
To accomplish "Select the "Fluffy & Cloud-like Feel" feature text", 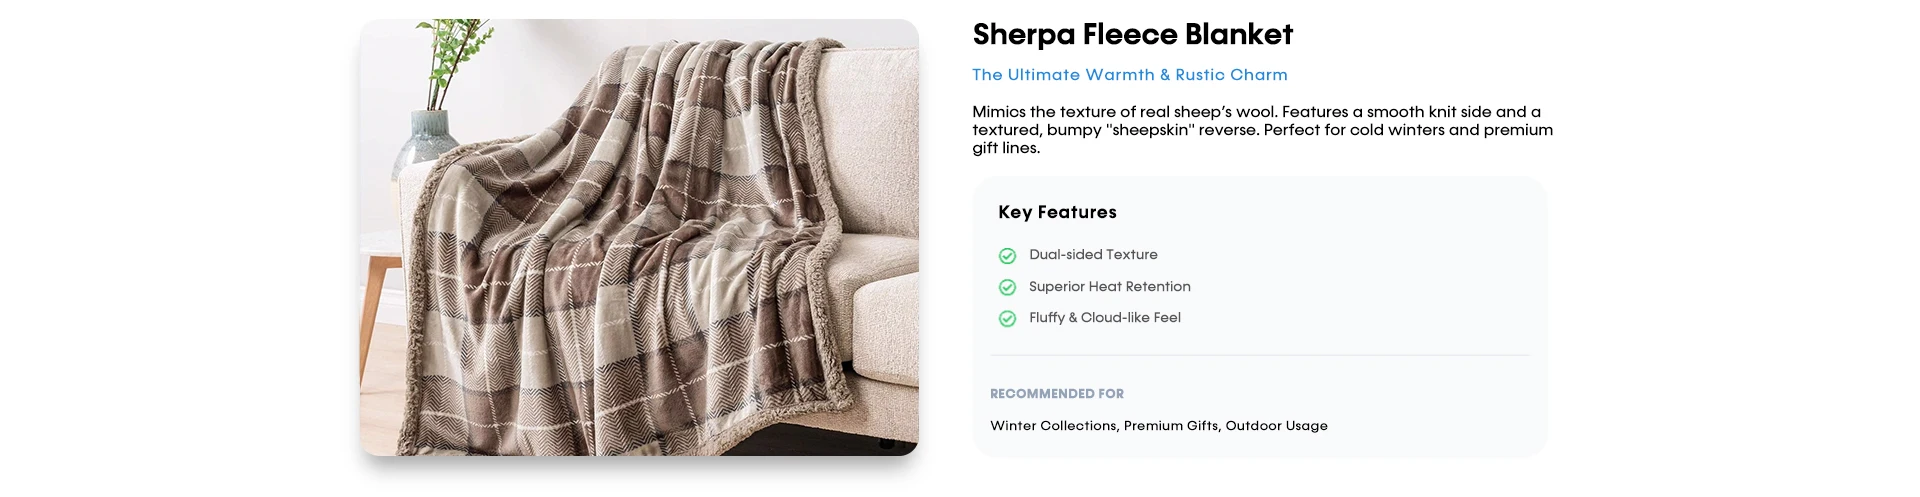I will click(1104, 318).
